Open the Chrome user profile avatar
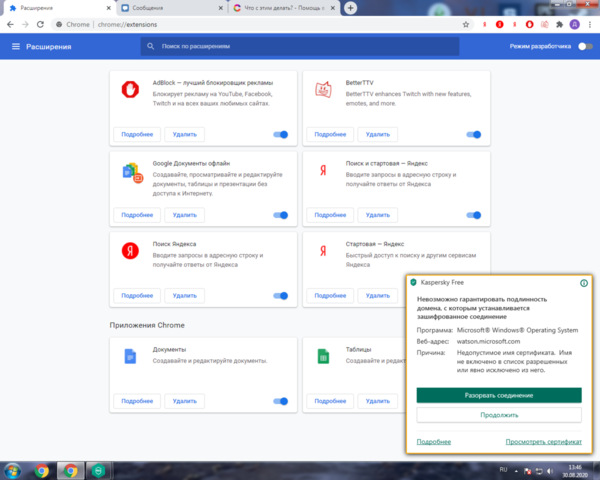600x480 pixels. pyautogui.click(x=574, y=24)
